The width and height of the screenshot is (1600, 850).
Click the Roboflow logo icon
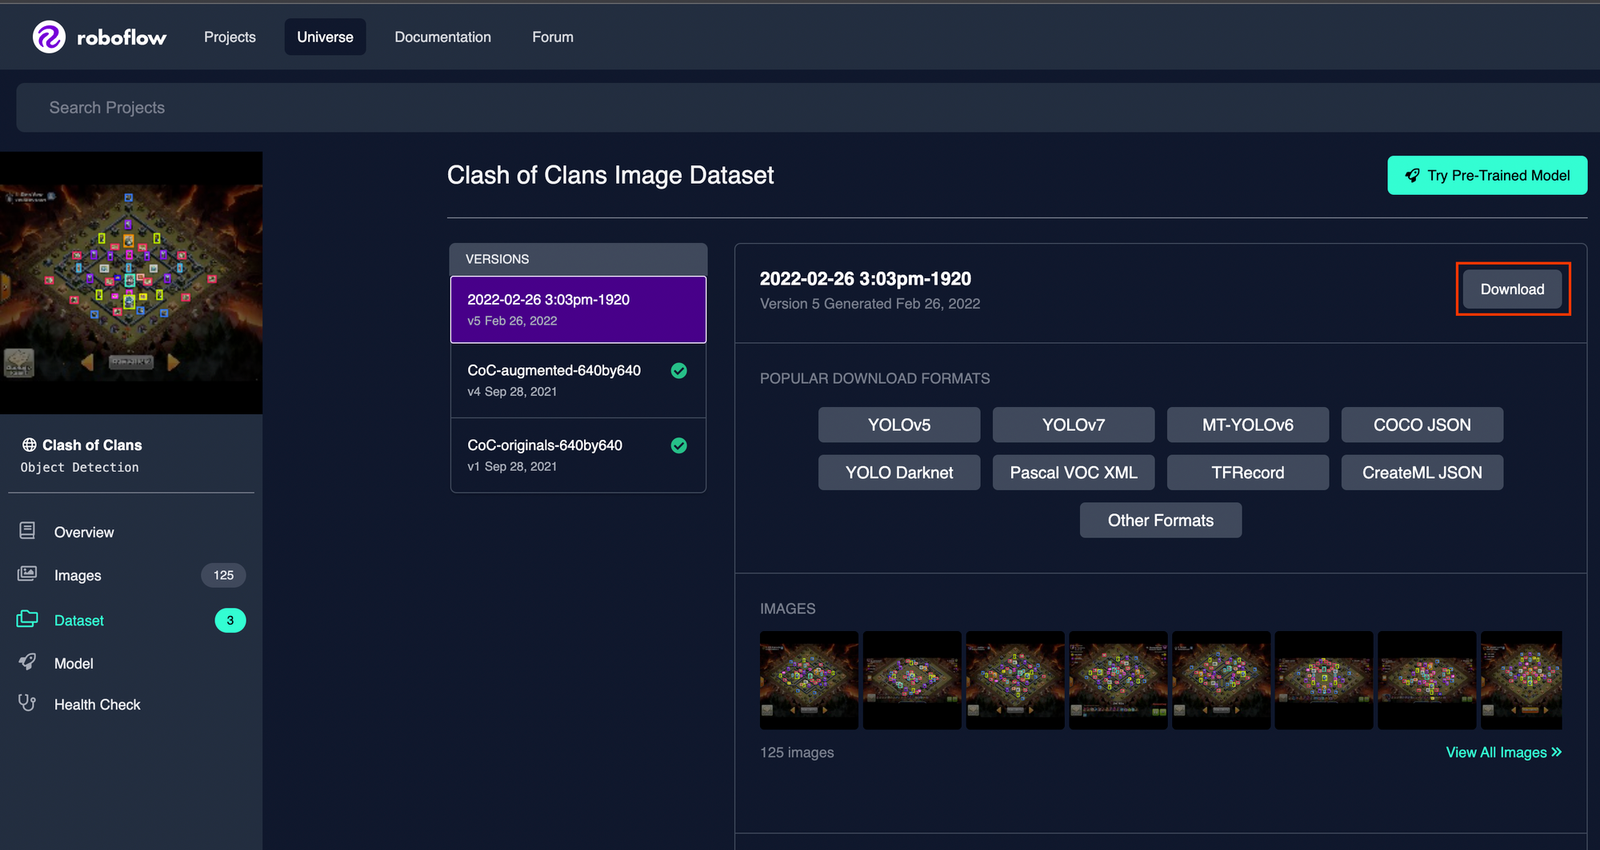(x=49, y=37)
